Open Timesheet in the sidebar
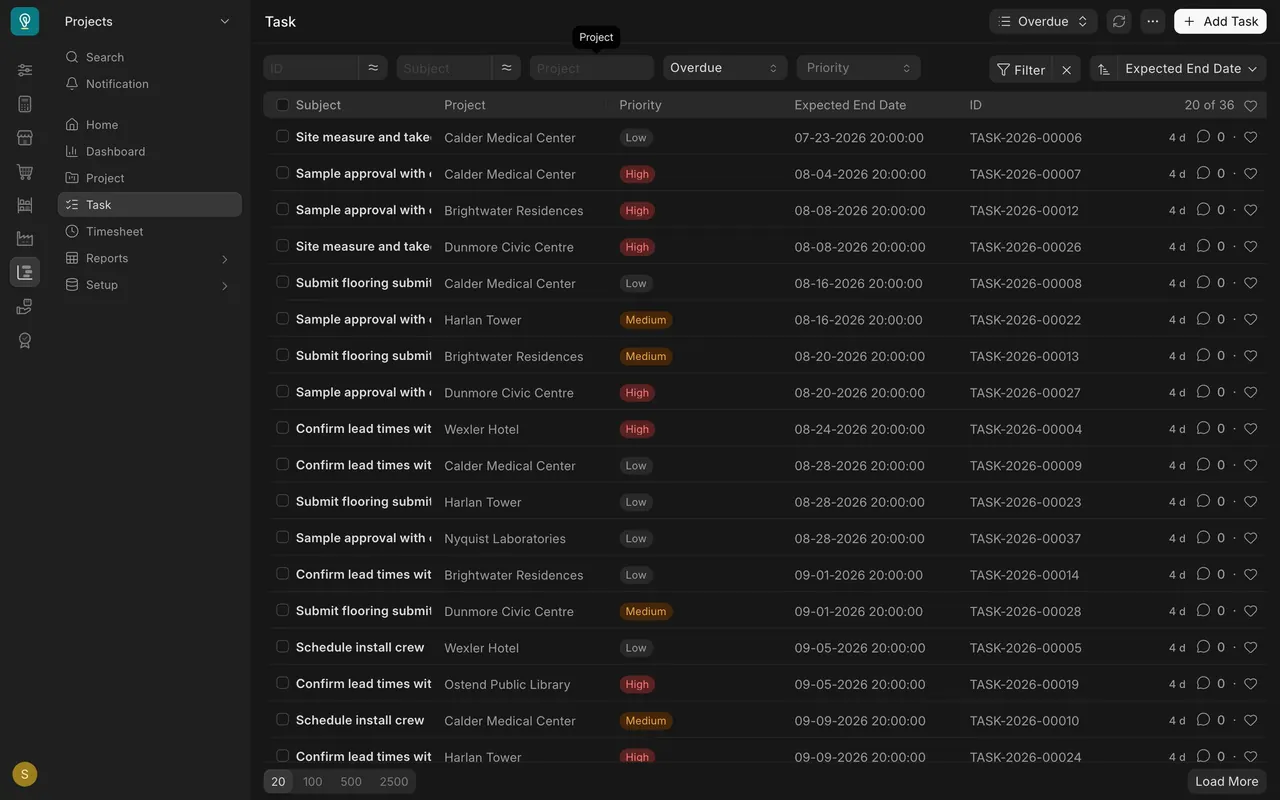 pos(150,231)
